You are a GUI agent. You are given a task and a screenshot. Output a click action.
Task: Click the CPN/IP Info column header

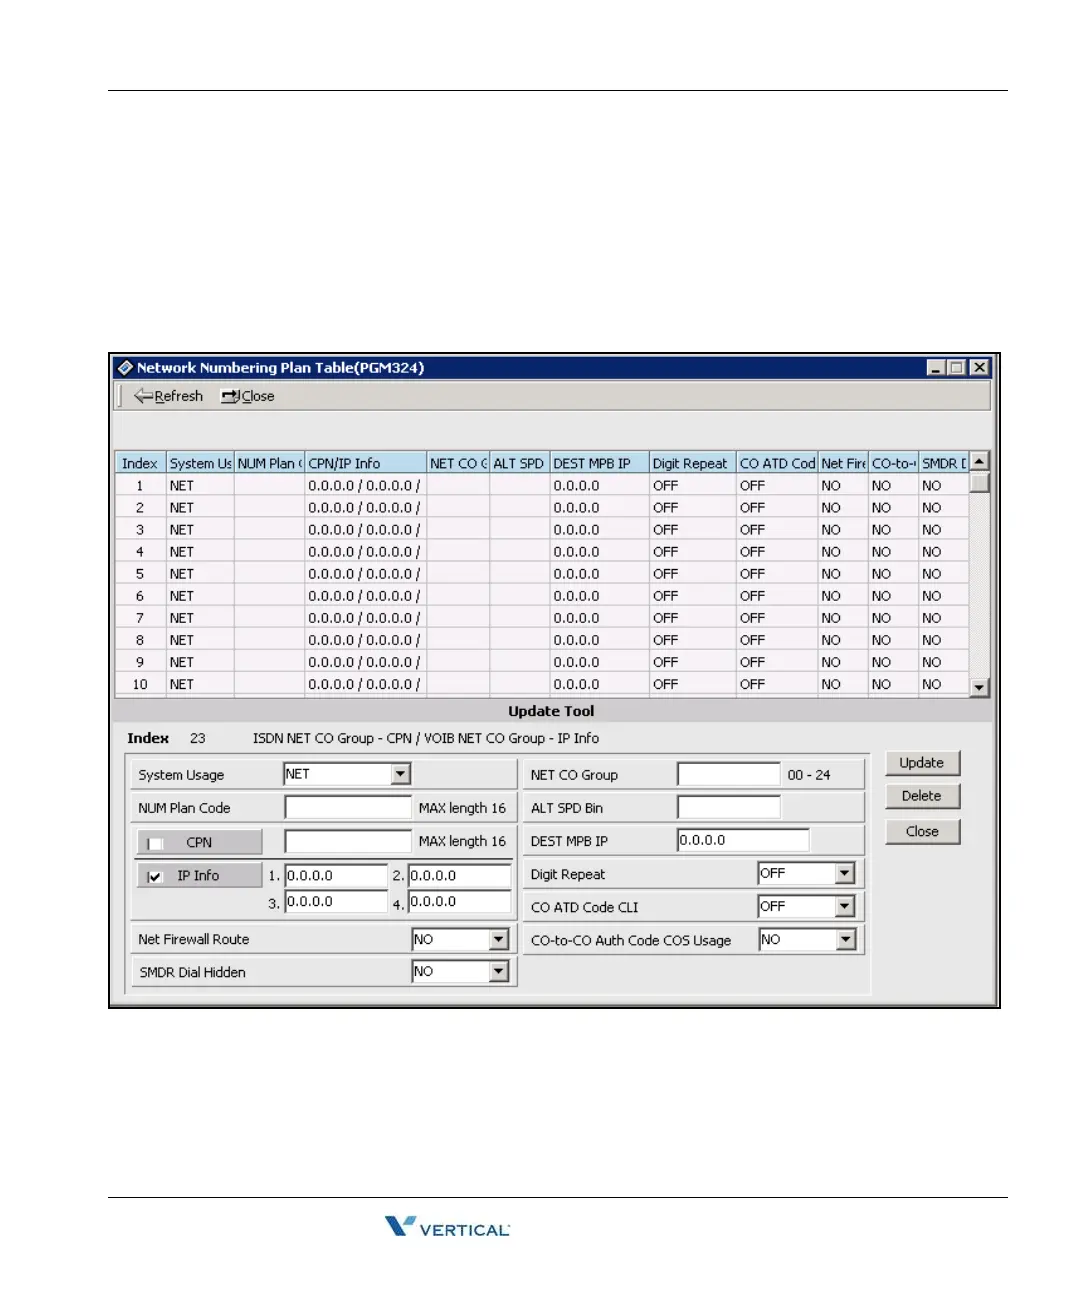tap(366, 463)
